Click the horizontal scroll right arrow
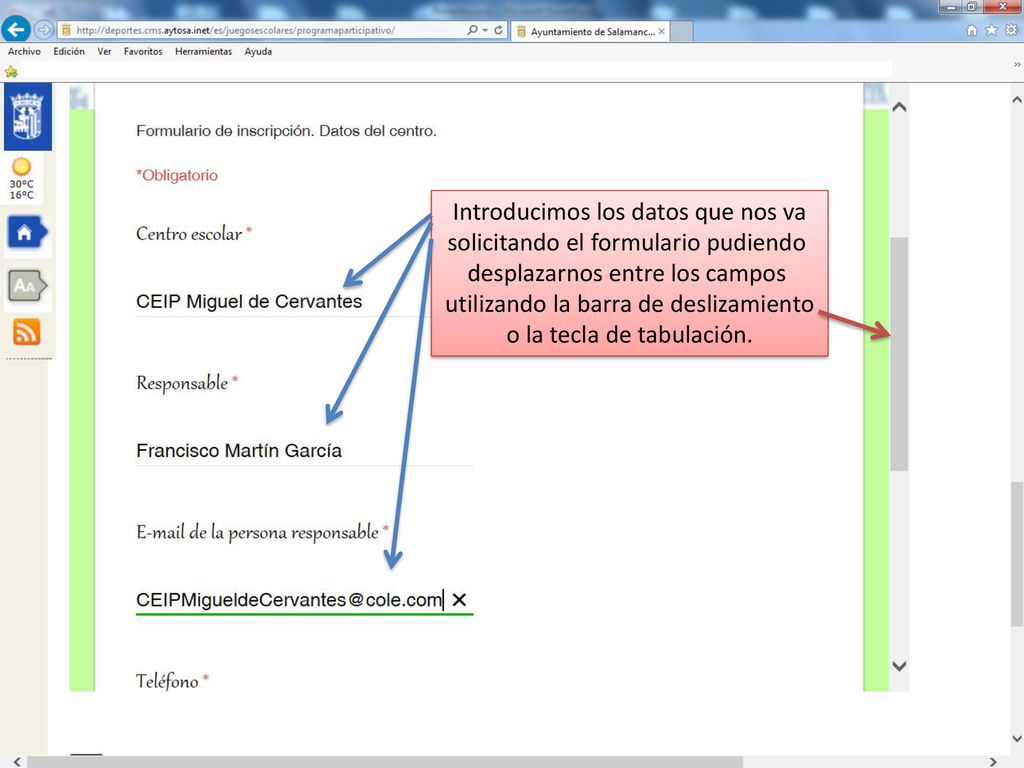Image resolution: width=1024 pixels, height=768 pixels. pos(993,761)
